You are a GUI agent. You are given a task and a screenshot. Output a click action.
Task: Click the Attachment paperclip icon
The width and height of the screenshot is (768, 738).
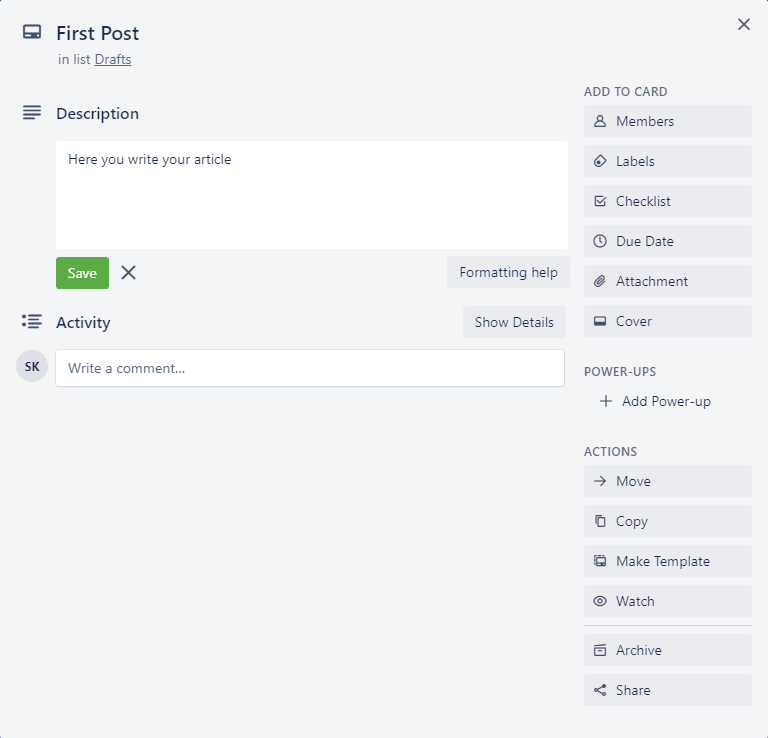tap(600, 281)
